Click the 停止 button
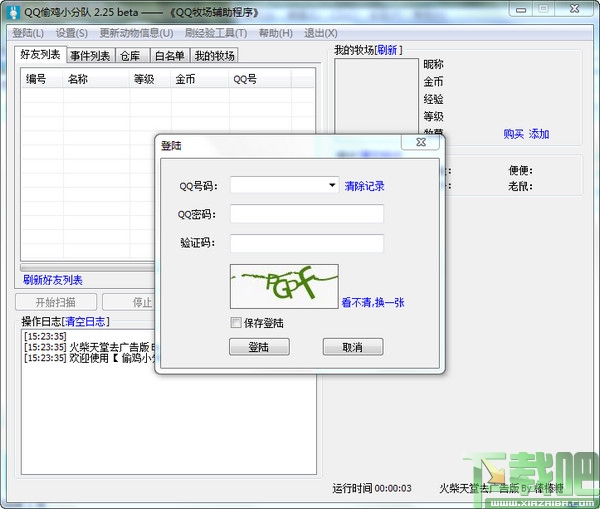Screen dimensions: 600x509 [x=129, y=302]
